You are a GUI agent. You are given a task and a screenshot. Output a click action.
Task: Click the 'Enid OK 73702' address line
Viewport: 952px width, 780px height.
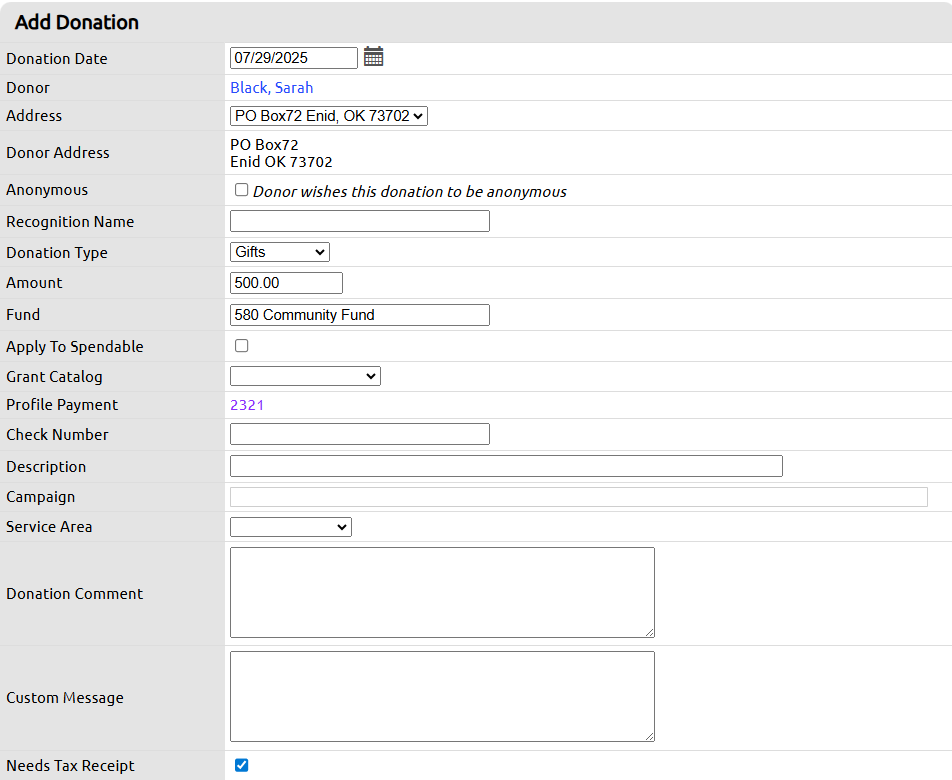[x=281, y=162]
